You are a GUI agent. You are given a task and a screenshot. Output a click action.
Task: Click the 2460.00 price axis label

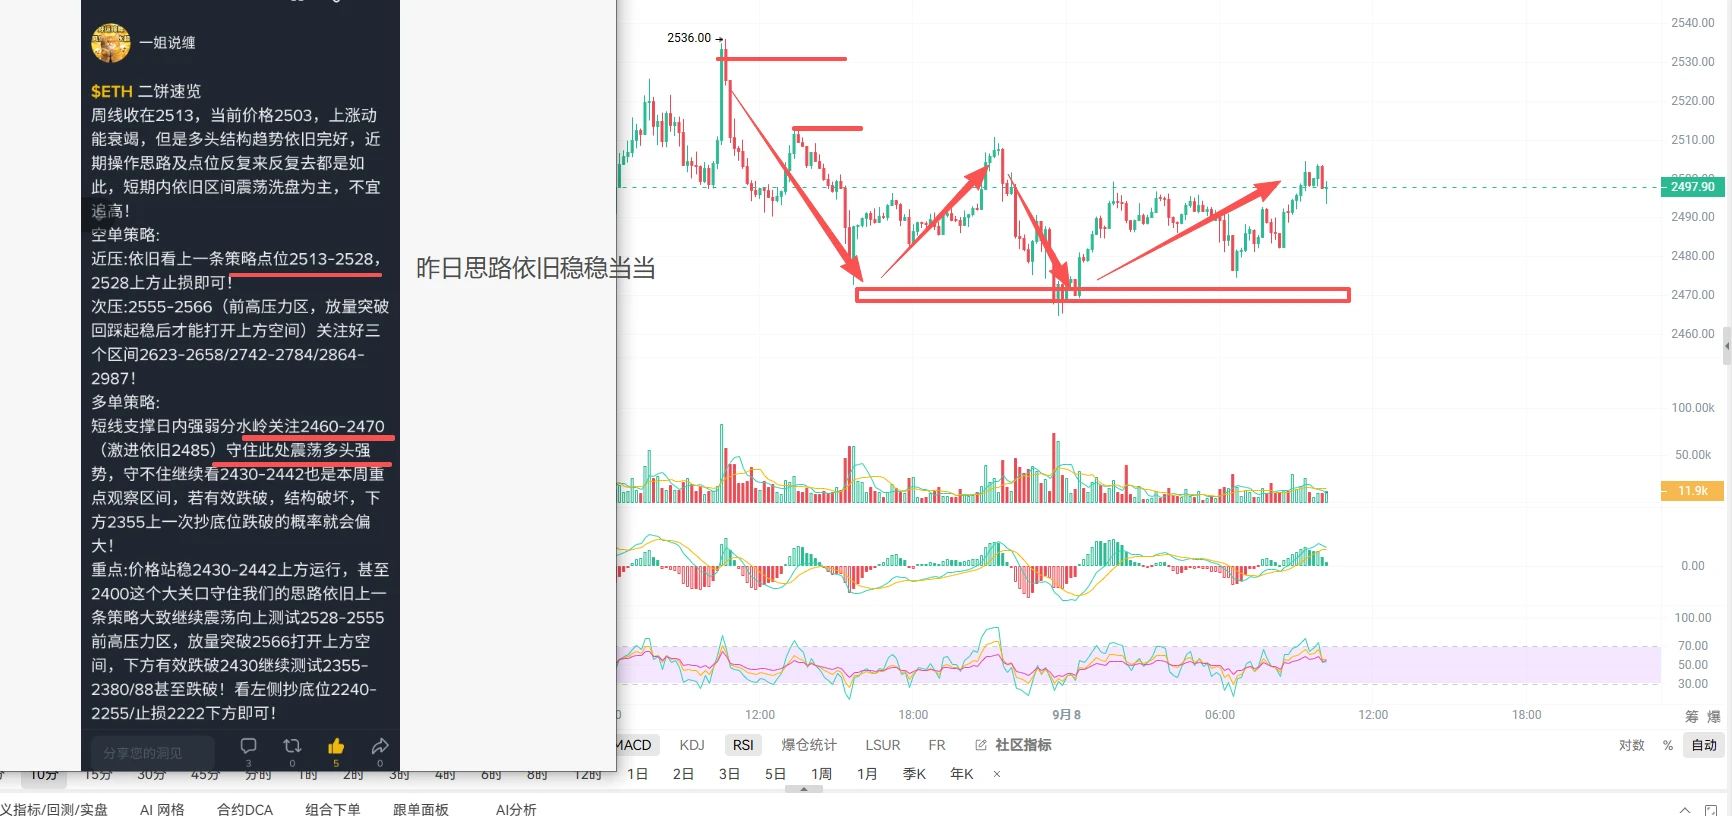click(x=1693, y=334)
